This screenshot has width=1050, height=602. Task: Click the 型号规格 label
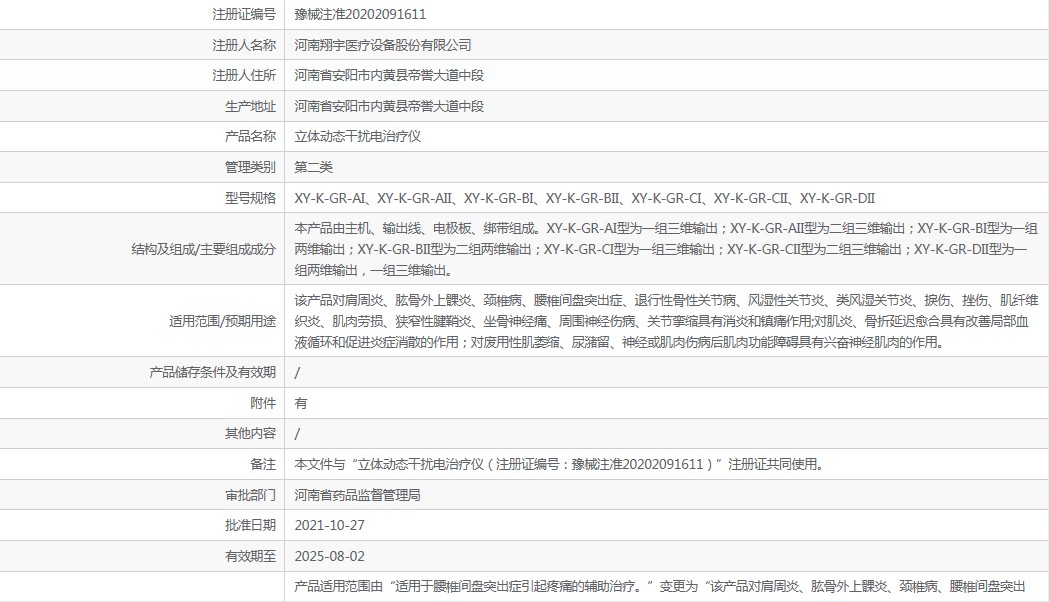[250, 198]
